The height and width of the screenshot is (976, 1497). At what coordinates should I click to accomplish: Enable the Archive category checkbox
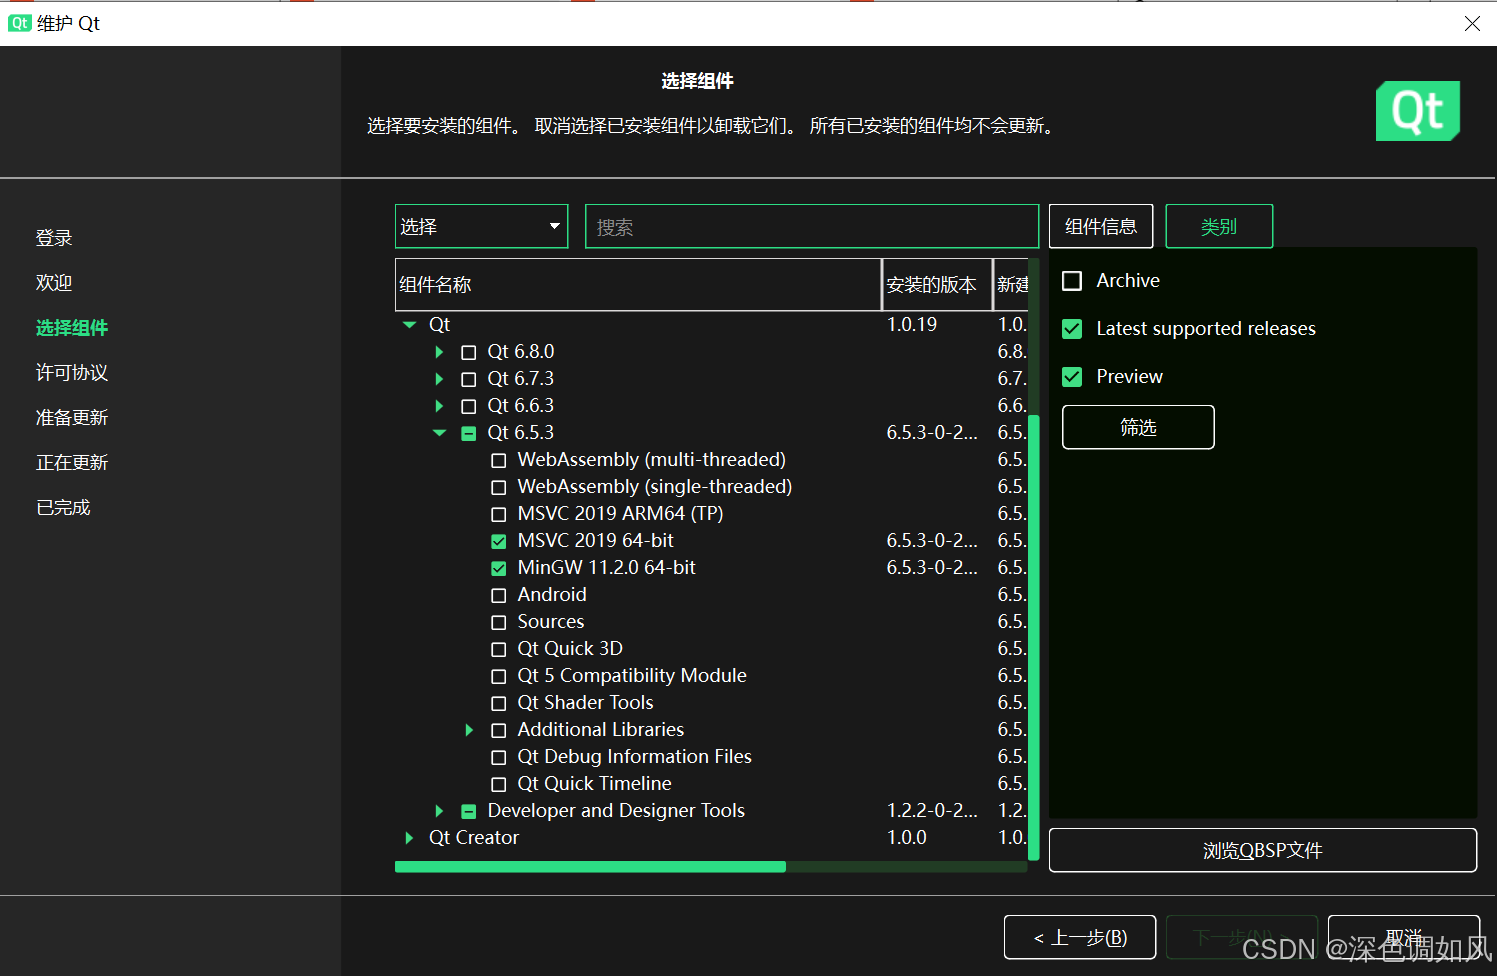point(1072,281)
